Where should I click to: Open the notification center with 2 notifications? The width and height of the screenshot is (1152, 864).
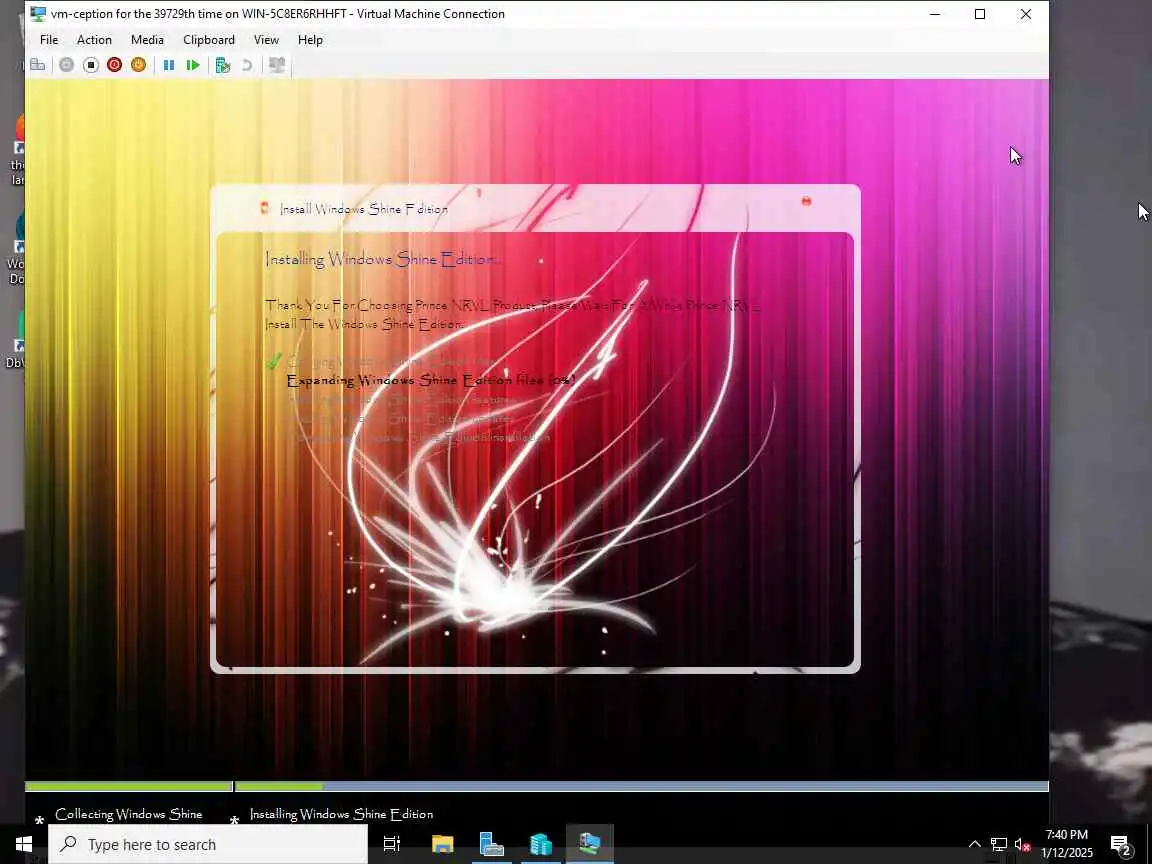1120,844
